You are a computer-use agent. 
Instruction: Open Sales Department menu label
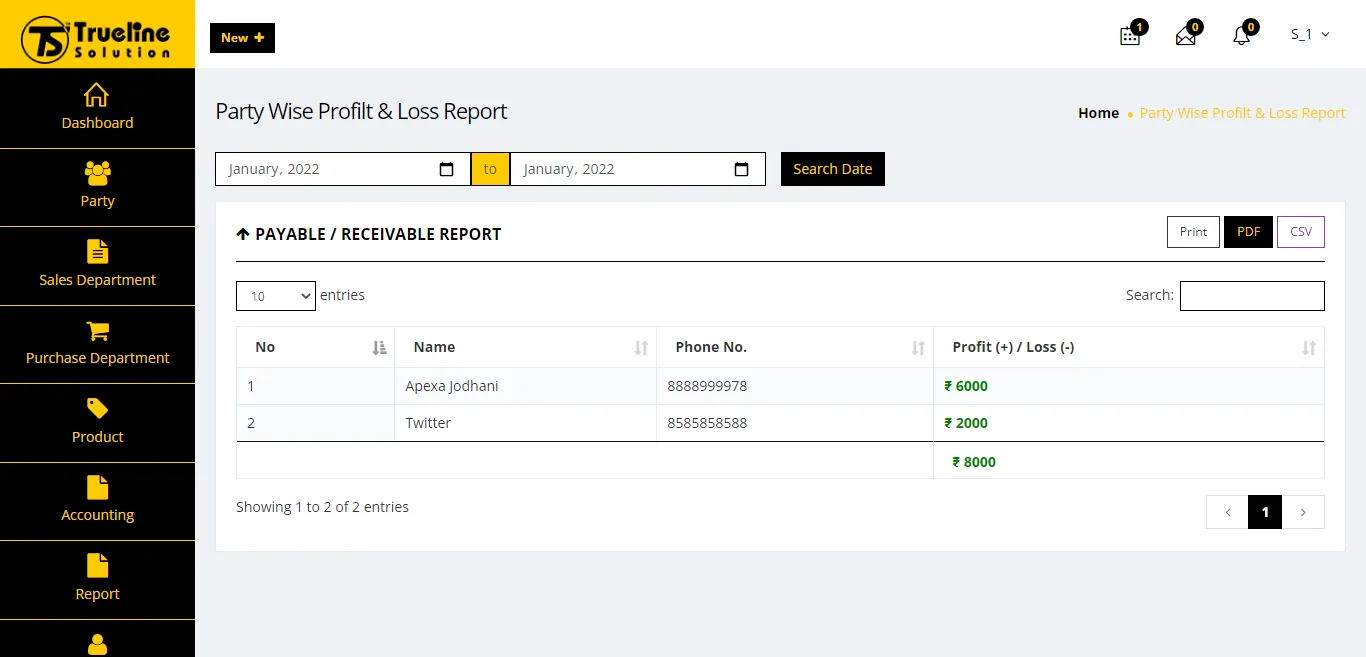point(97,280)
